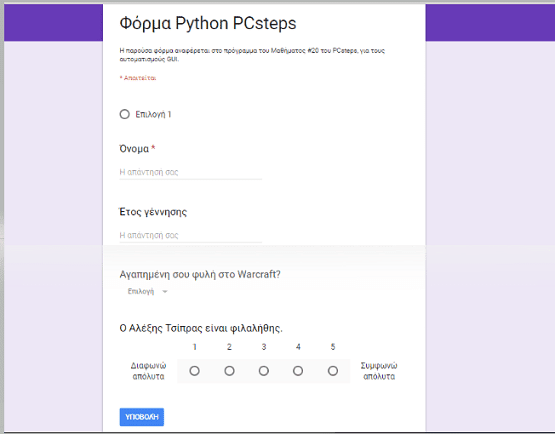The width and height of the screenshot is (555, 434).
Task: Click the Όνομα answer text field
Action: pyautogui.click(x=190, y=172)
